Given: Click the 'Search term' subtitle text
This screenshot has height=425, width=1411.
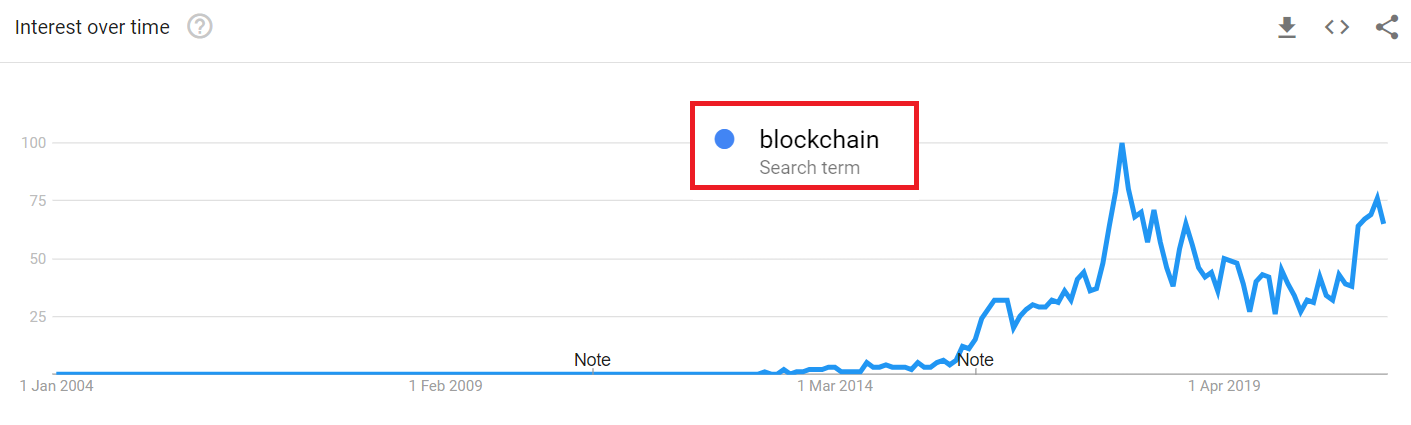Looking at the screenshot, I should click(x=809, y=167).
